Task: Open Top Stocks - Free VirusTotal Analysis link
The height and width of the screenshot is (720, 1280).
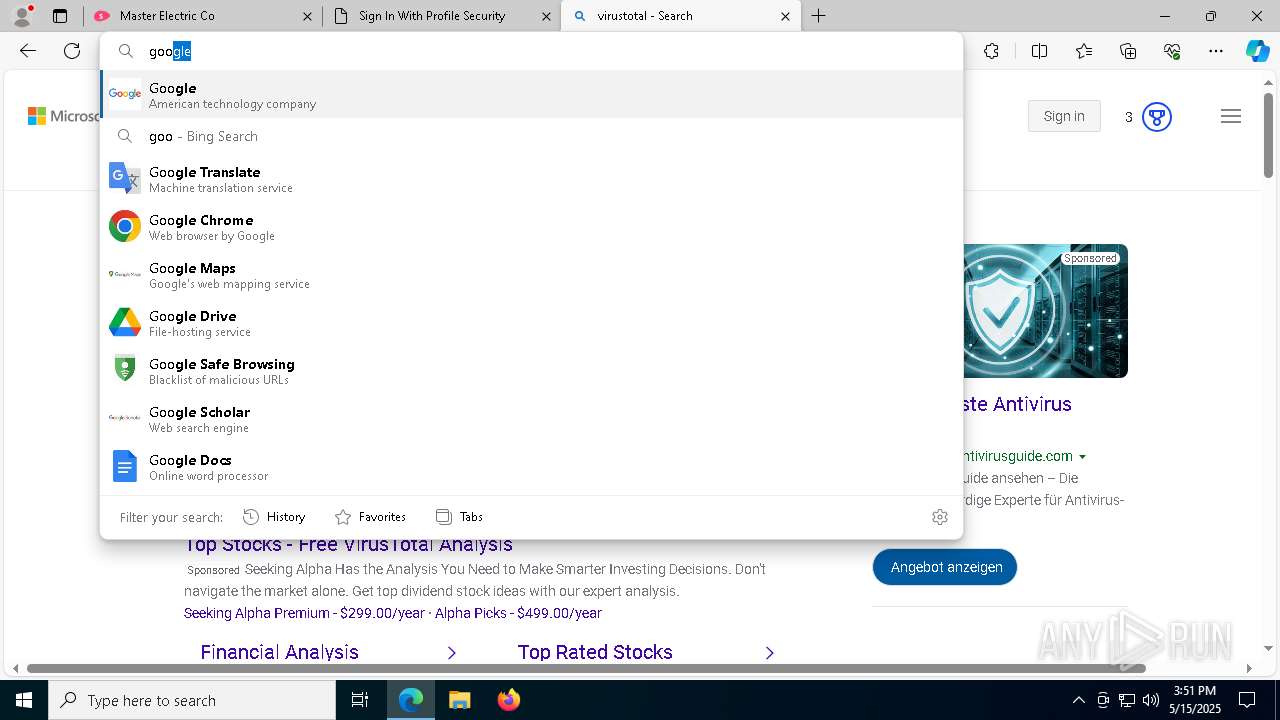Action: pos(348,545)
